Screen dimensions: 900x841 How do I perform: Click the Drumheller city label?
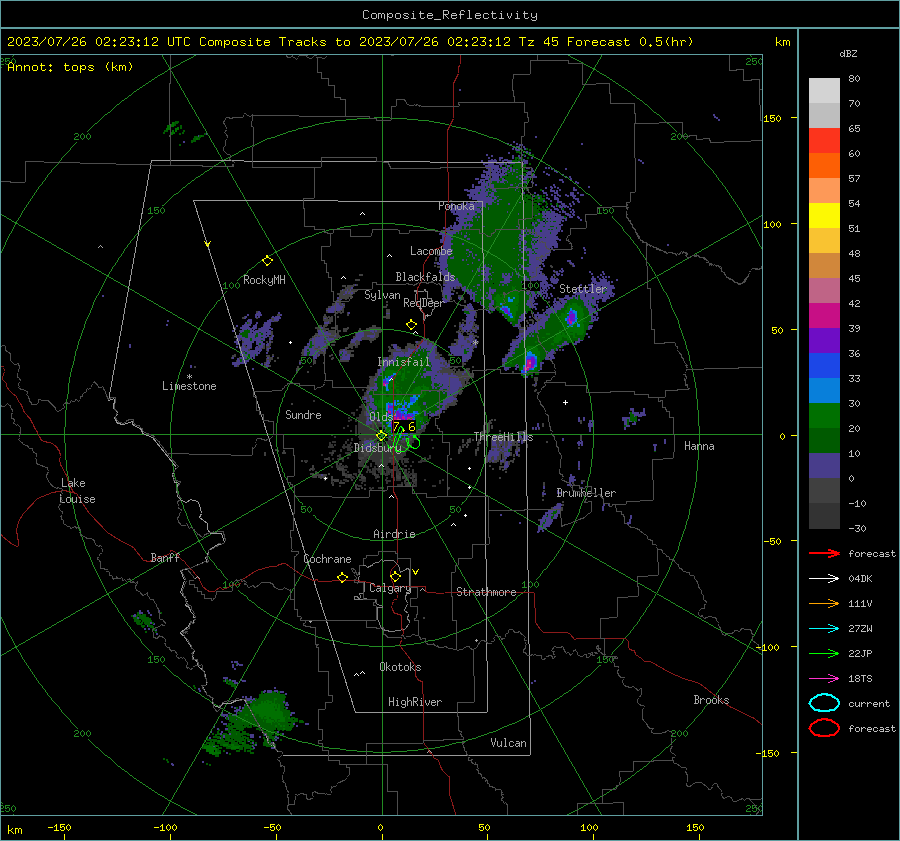[x=586, y=493]
